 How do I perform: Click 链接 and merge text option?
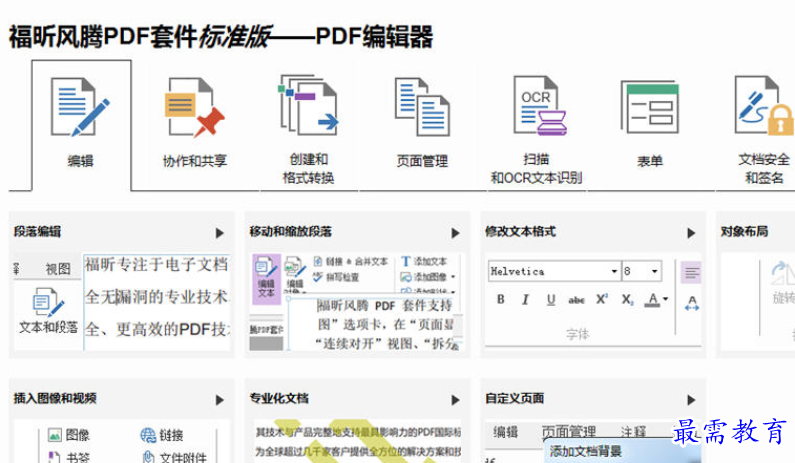click(351, 262)
